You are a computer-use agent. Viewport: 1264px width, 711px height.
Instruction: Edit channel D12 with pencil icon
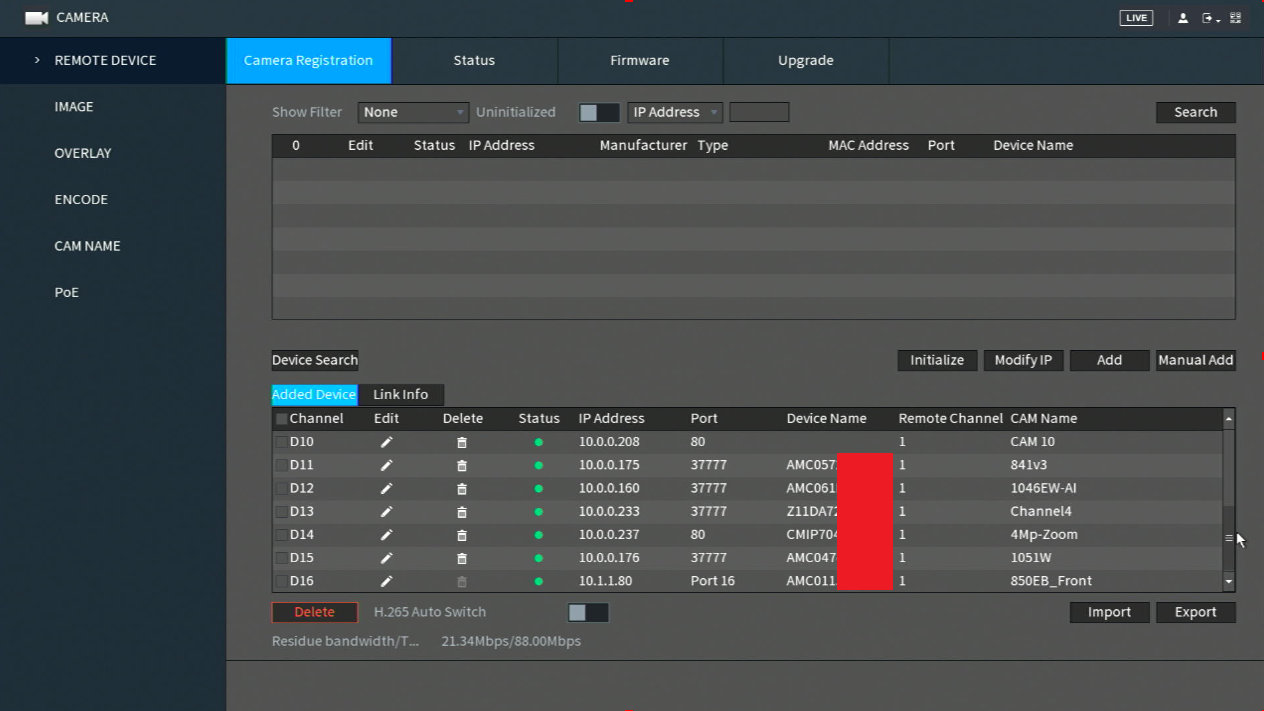[386, 489]
